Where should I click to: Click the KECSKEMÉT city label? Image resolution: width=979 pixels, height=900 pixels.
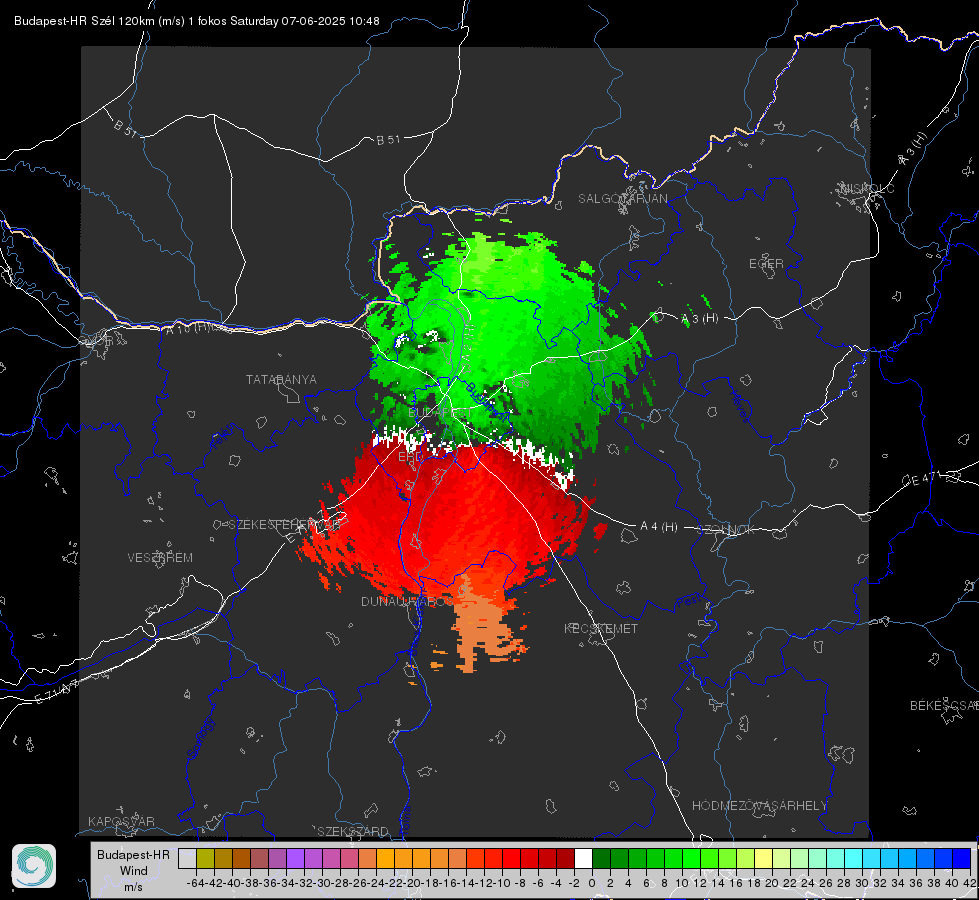[x=601, y=628]
